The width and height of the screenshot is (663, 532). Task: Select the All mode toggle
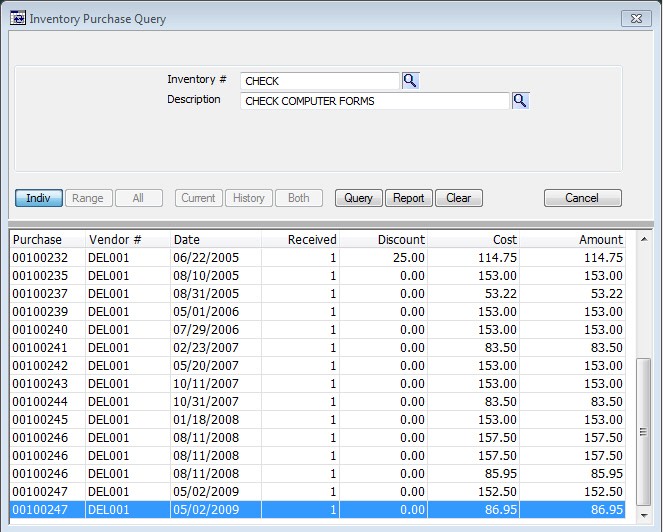[x=138, y=198]
